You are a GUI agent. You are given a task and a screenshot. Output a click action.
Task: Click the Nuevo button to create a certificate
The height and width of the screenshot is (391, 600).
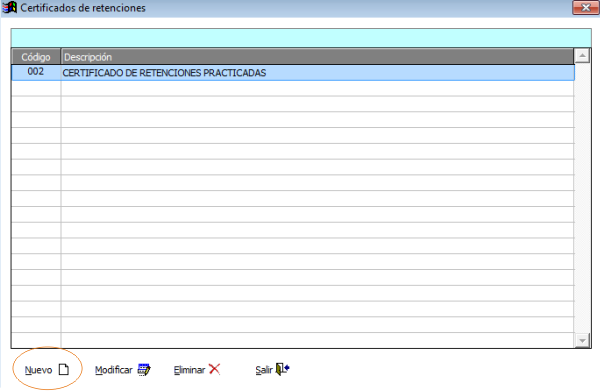coord(47,370)
